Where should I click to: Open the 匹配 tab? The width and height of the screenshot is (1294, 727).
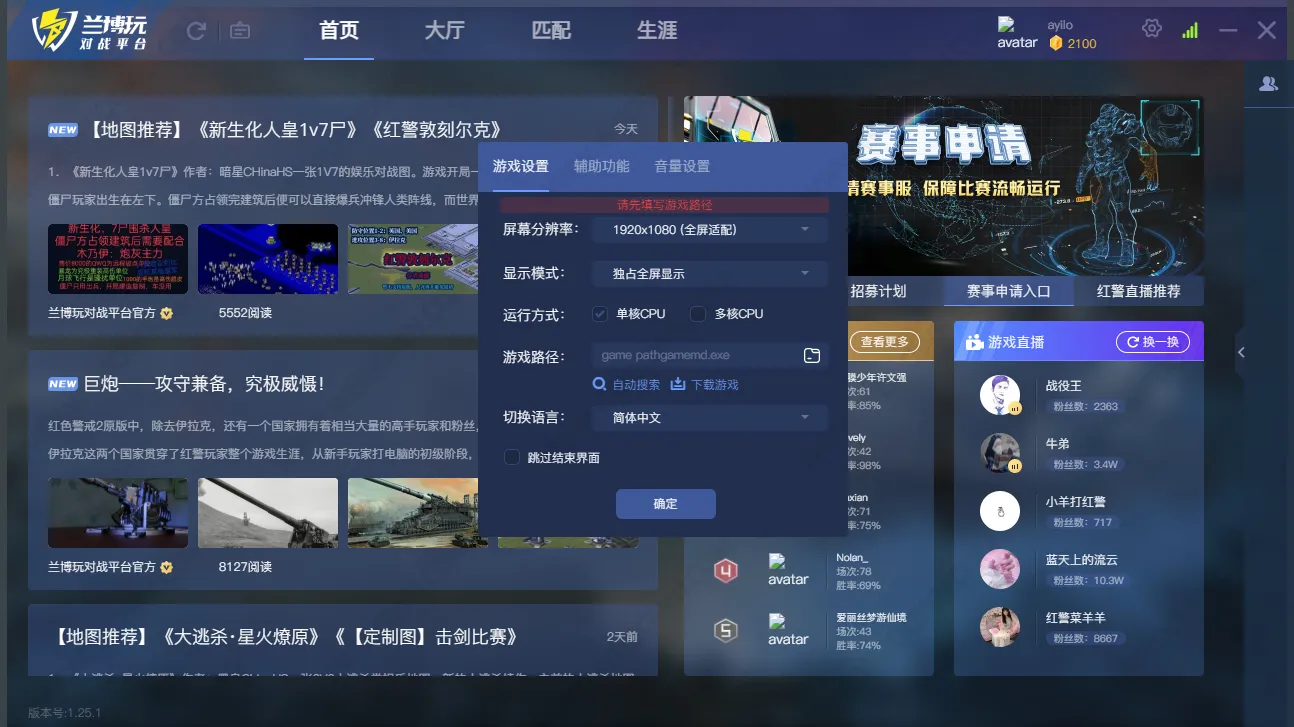(551, 31)
